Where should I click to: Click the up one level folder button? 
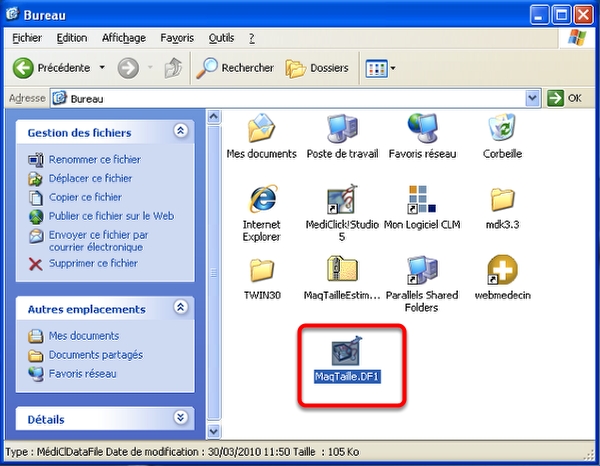(x=173, y=68)
